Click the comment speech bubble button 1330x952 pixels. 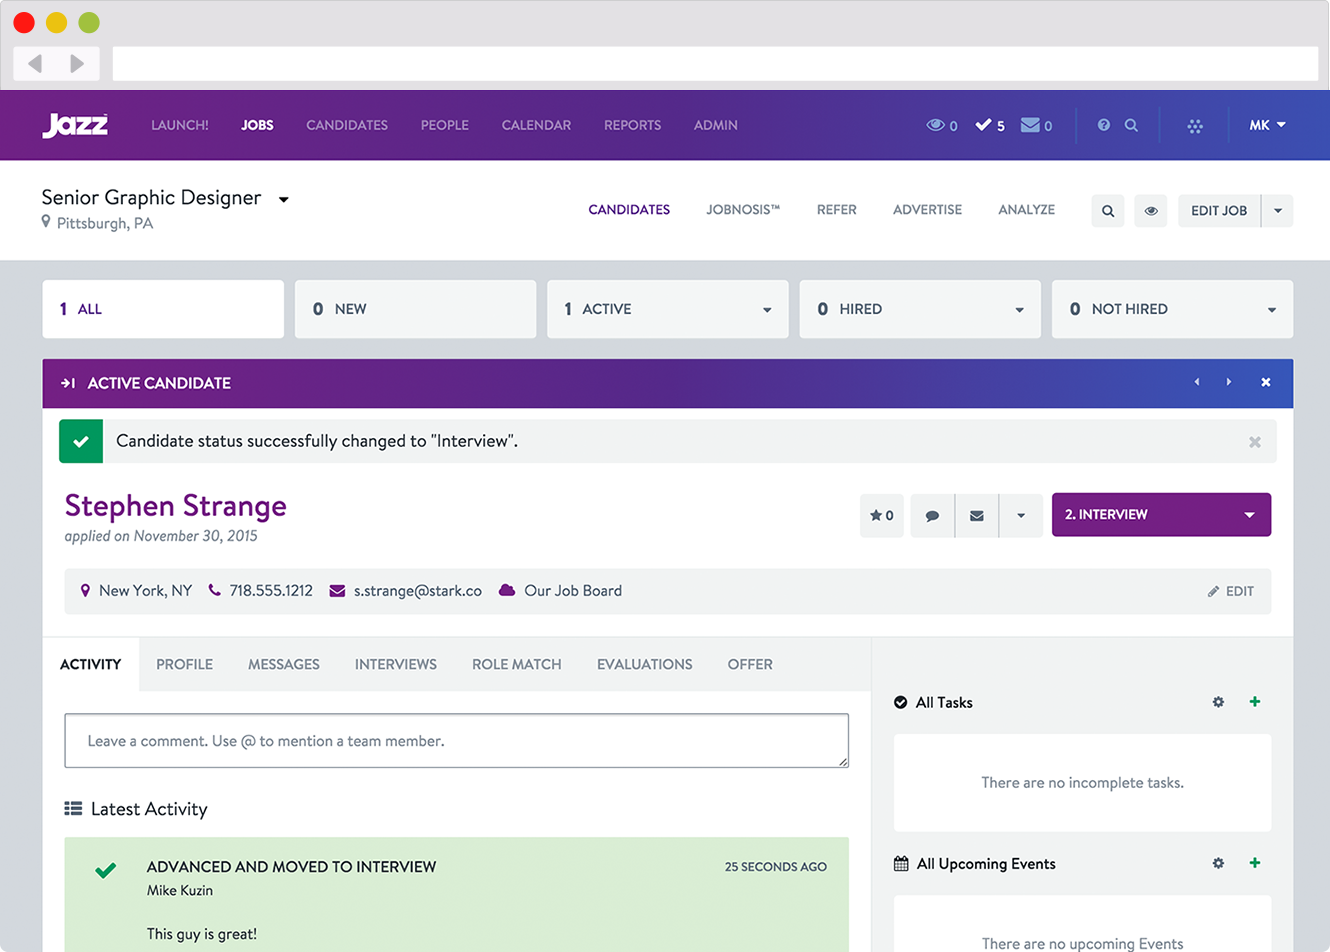point(932,515)
